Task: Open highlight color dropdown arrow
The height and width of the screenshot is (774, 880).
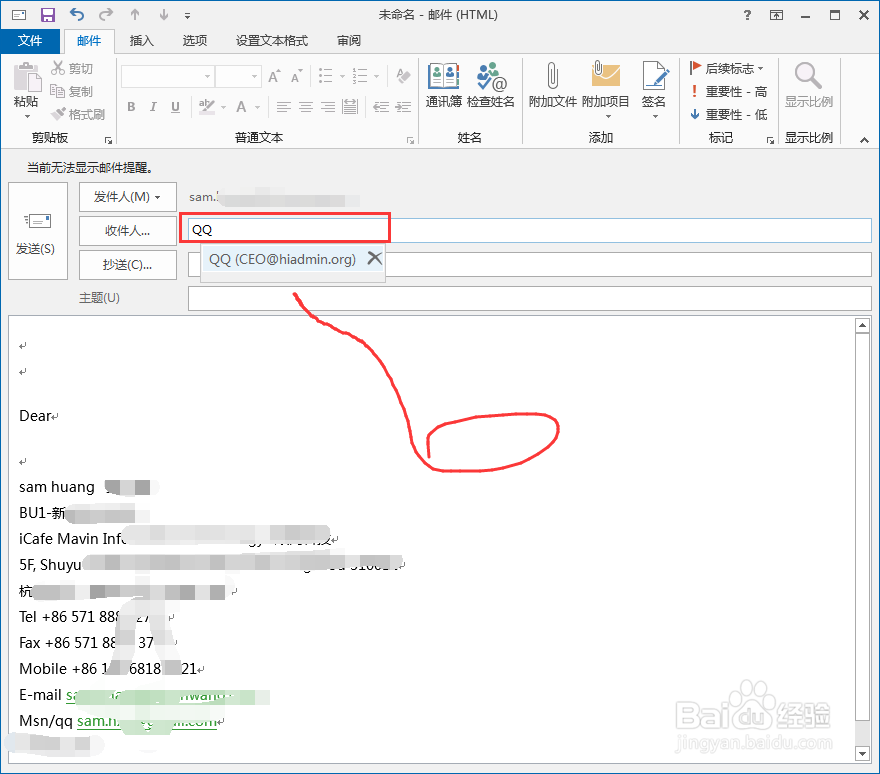Action: [x=223, y=107]
